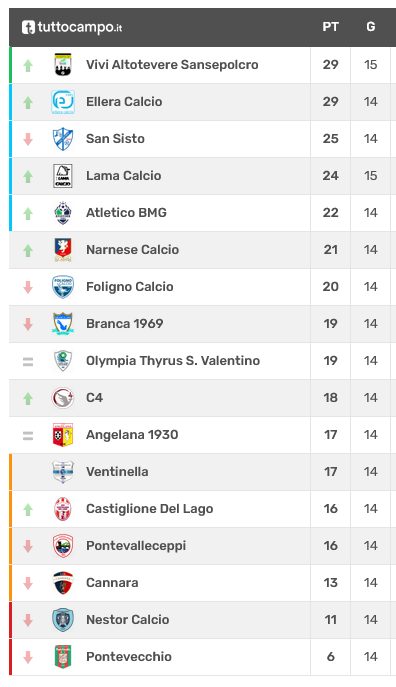Click the tuttocampo.it logo in header
The height and width of the screenshot is (687, 396).
(72, 27)
